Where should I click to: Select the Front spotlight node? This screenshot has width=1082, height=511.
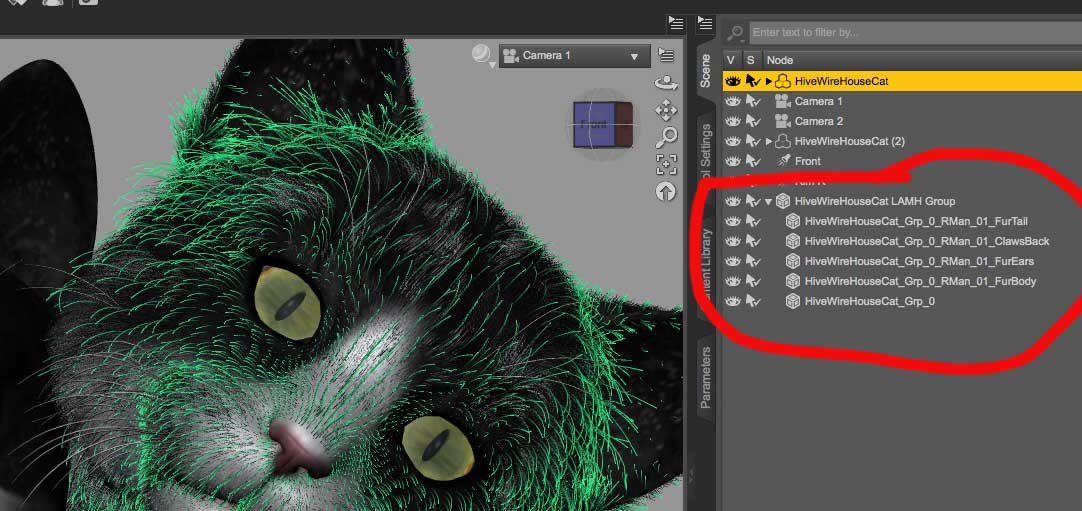pos(807,161)
